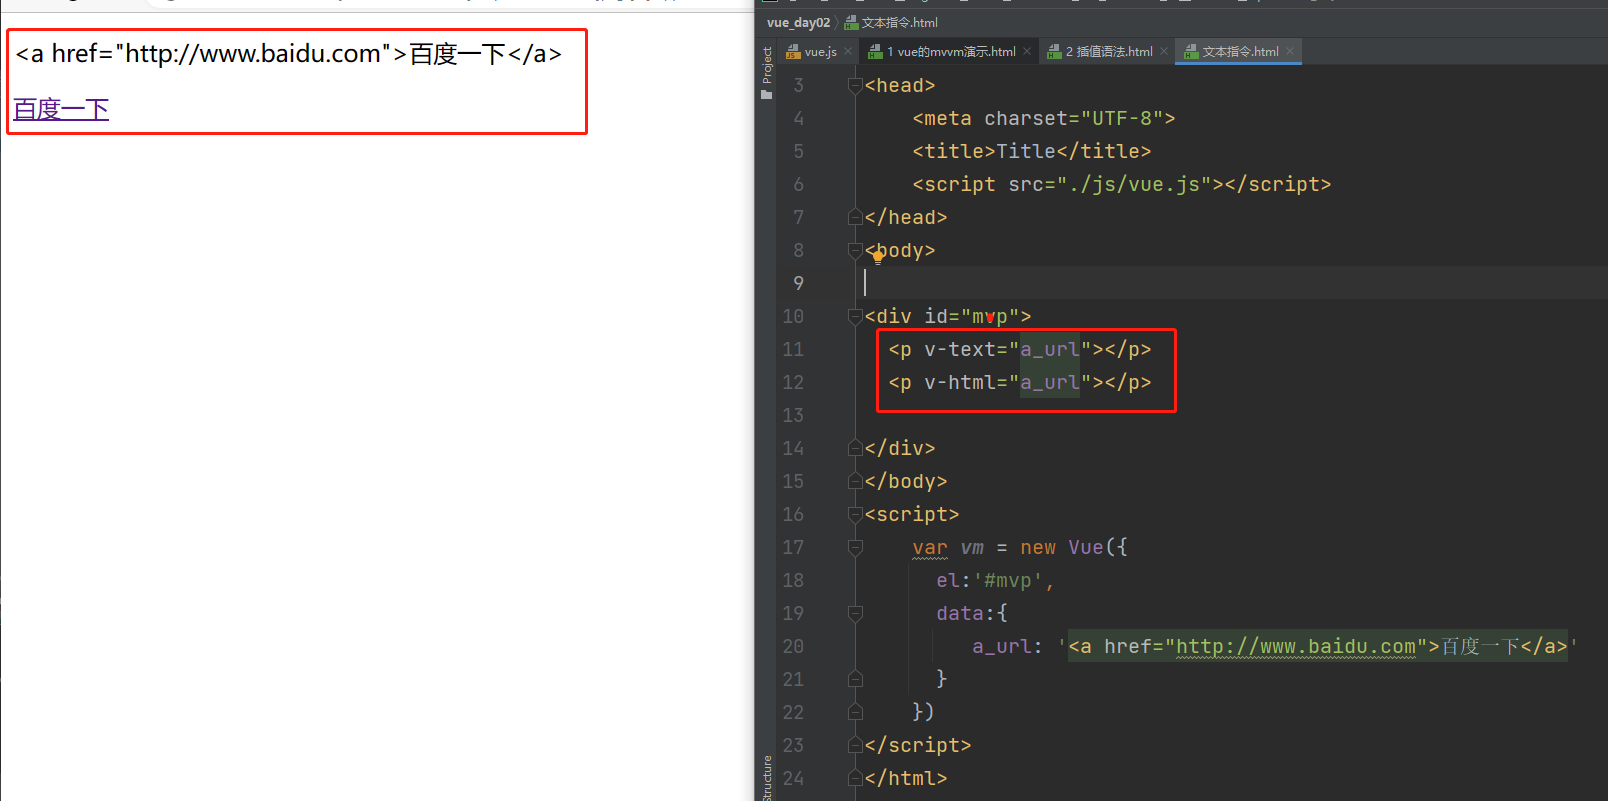
Task: Click the head closing fold marker on line 7
Action: tap(855, 217)
